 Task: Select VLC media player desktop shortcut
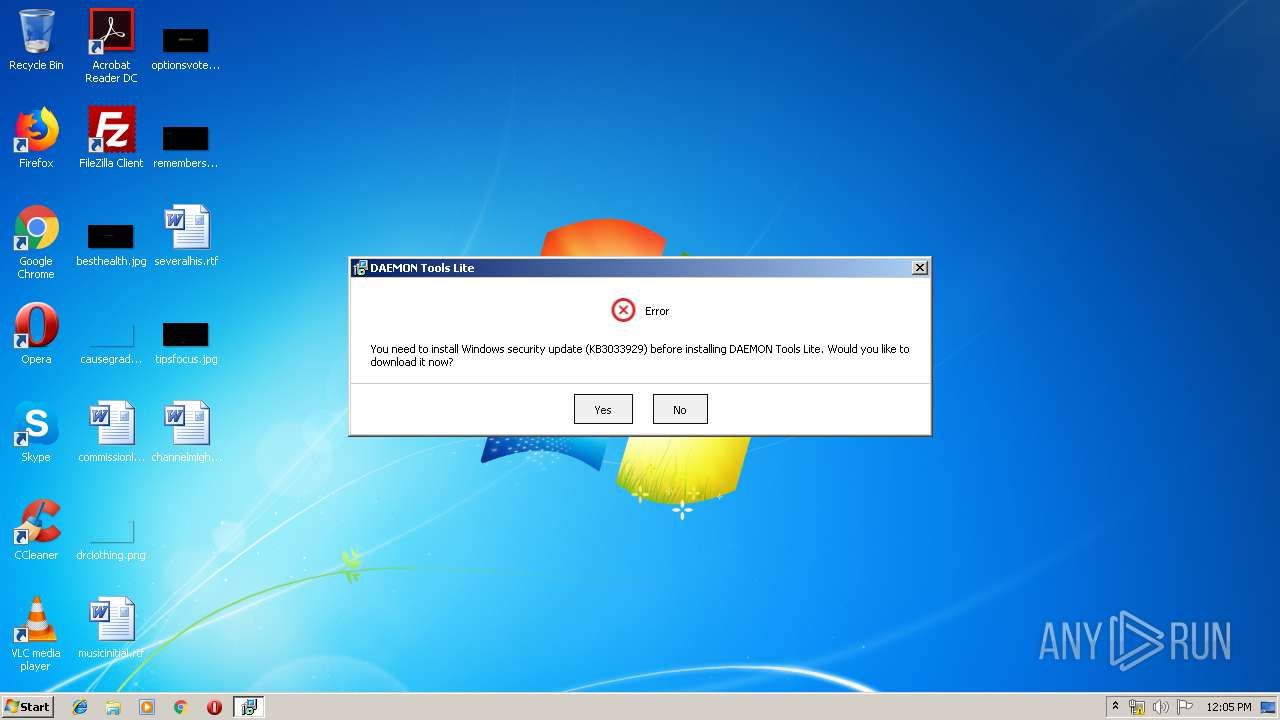tap(36, 634)
